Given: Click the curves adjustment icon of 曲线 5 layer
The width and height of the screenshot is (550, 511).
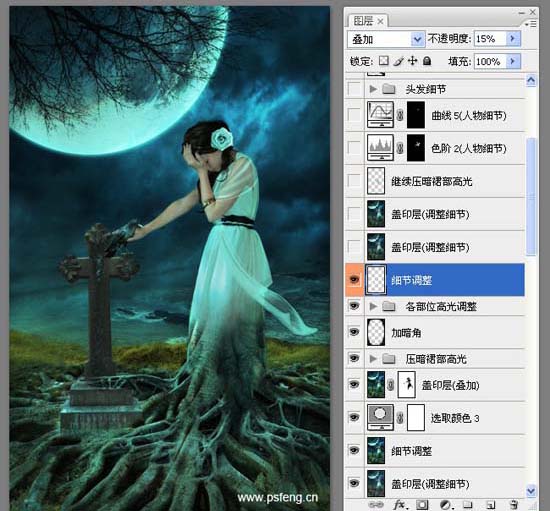Looking at the screenshot, I should tap(380, 114).
